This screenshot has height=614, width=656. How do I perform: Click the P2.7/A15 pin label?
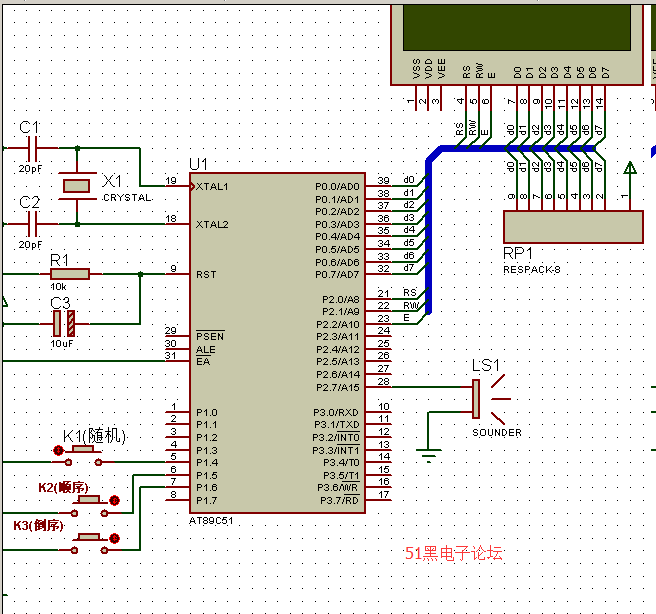point(338,387)
